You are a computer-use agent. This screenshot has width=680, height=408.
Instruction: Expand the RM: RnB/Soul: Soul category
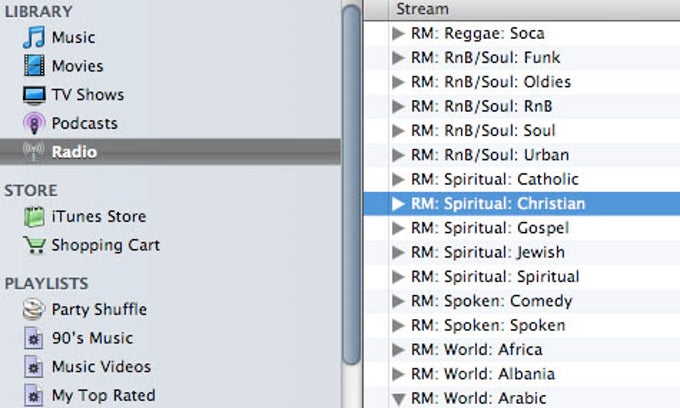click(398, 131)
